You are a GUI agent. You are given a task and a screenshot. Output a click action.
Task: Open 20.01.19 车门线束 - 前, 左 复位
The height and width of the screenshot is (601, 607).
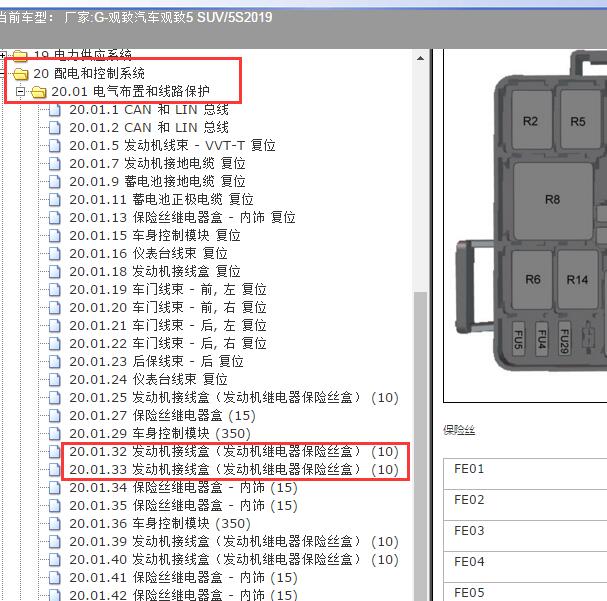click(x=168, y=289)
